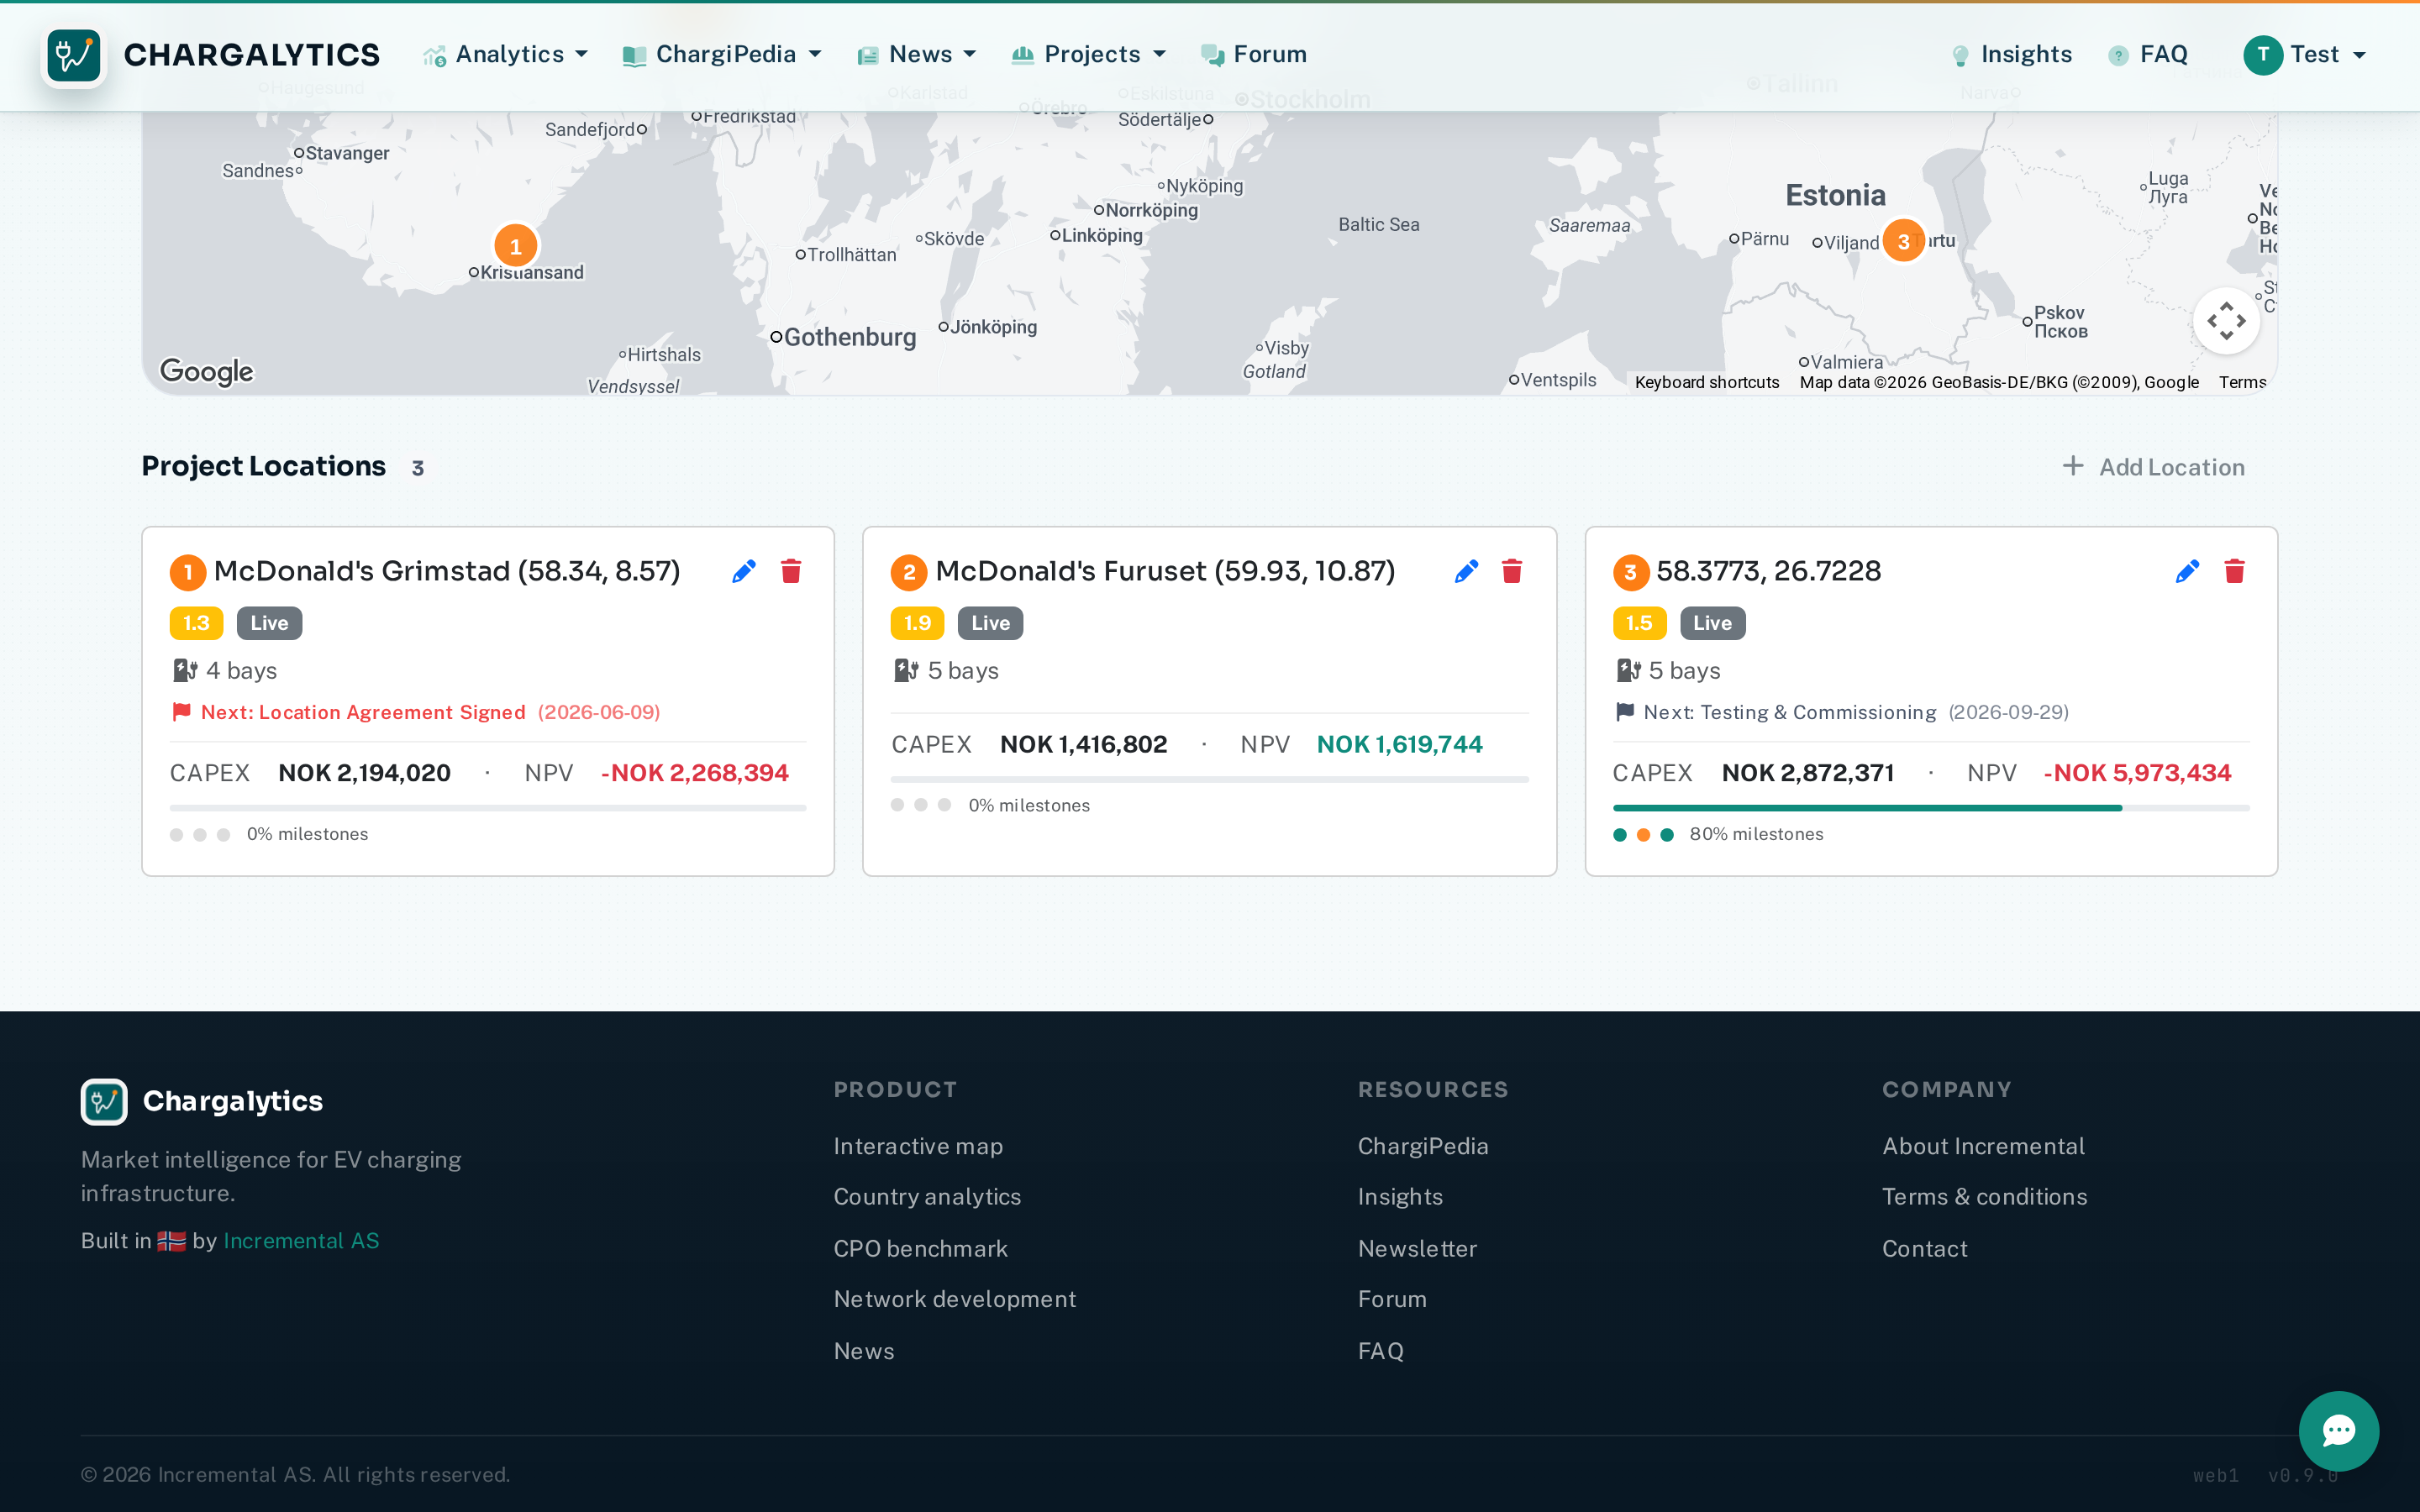This screenshot has height=1512, width=2420.
Task: Click the orange badge 3 on third card
Action: (1630, 572)
